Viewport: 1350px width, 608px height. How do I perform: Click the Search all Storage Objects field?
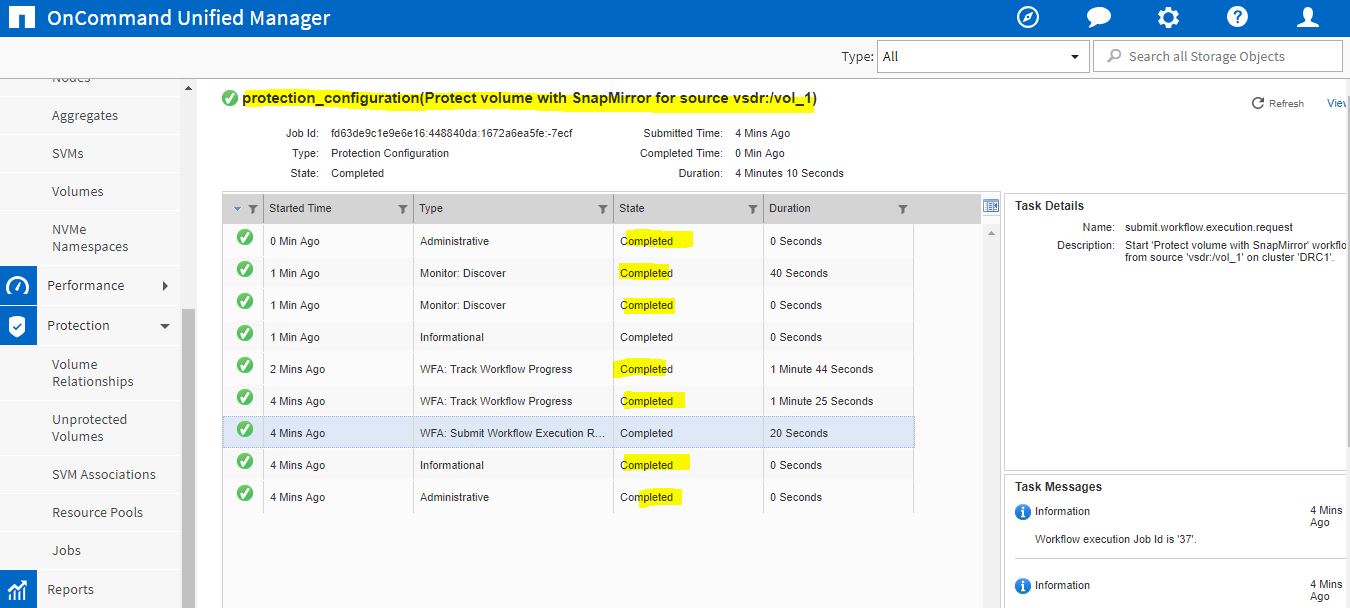(x=1218, y=55)
